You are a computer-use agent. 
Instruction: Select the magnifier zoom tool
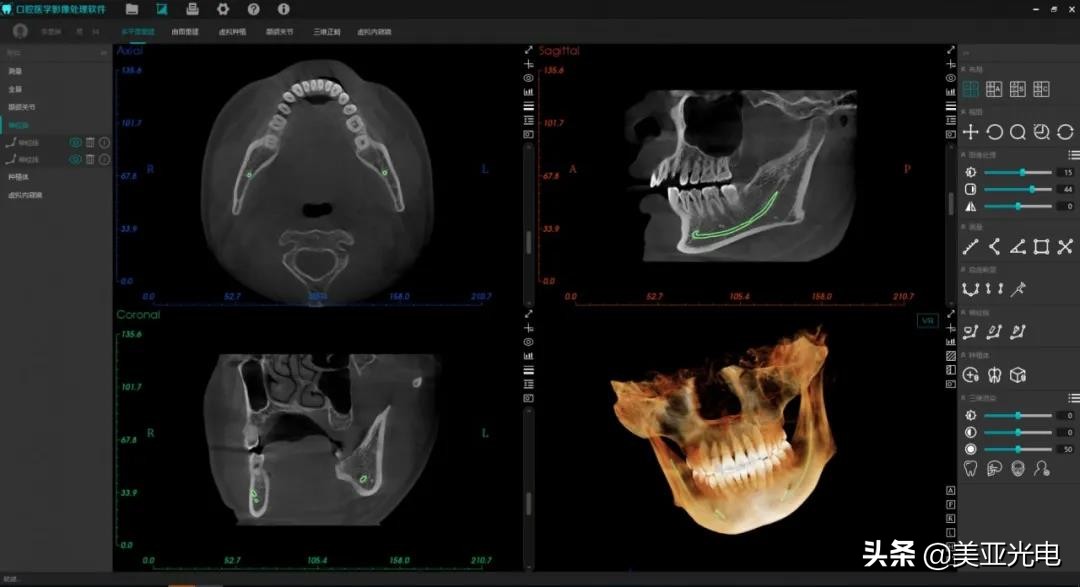[x=1018, y=132]
